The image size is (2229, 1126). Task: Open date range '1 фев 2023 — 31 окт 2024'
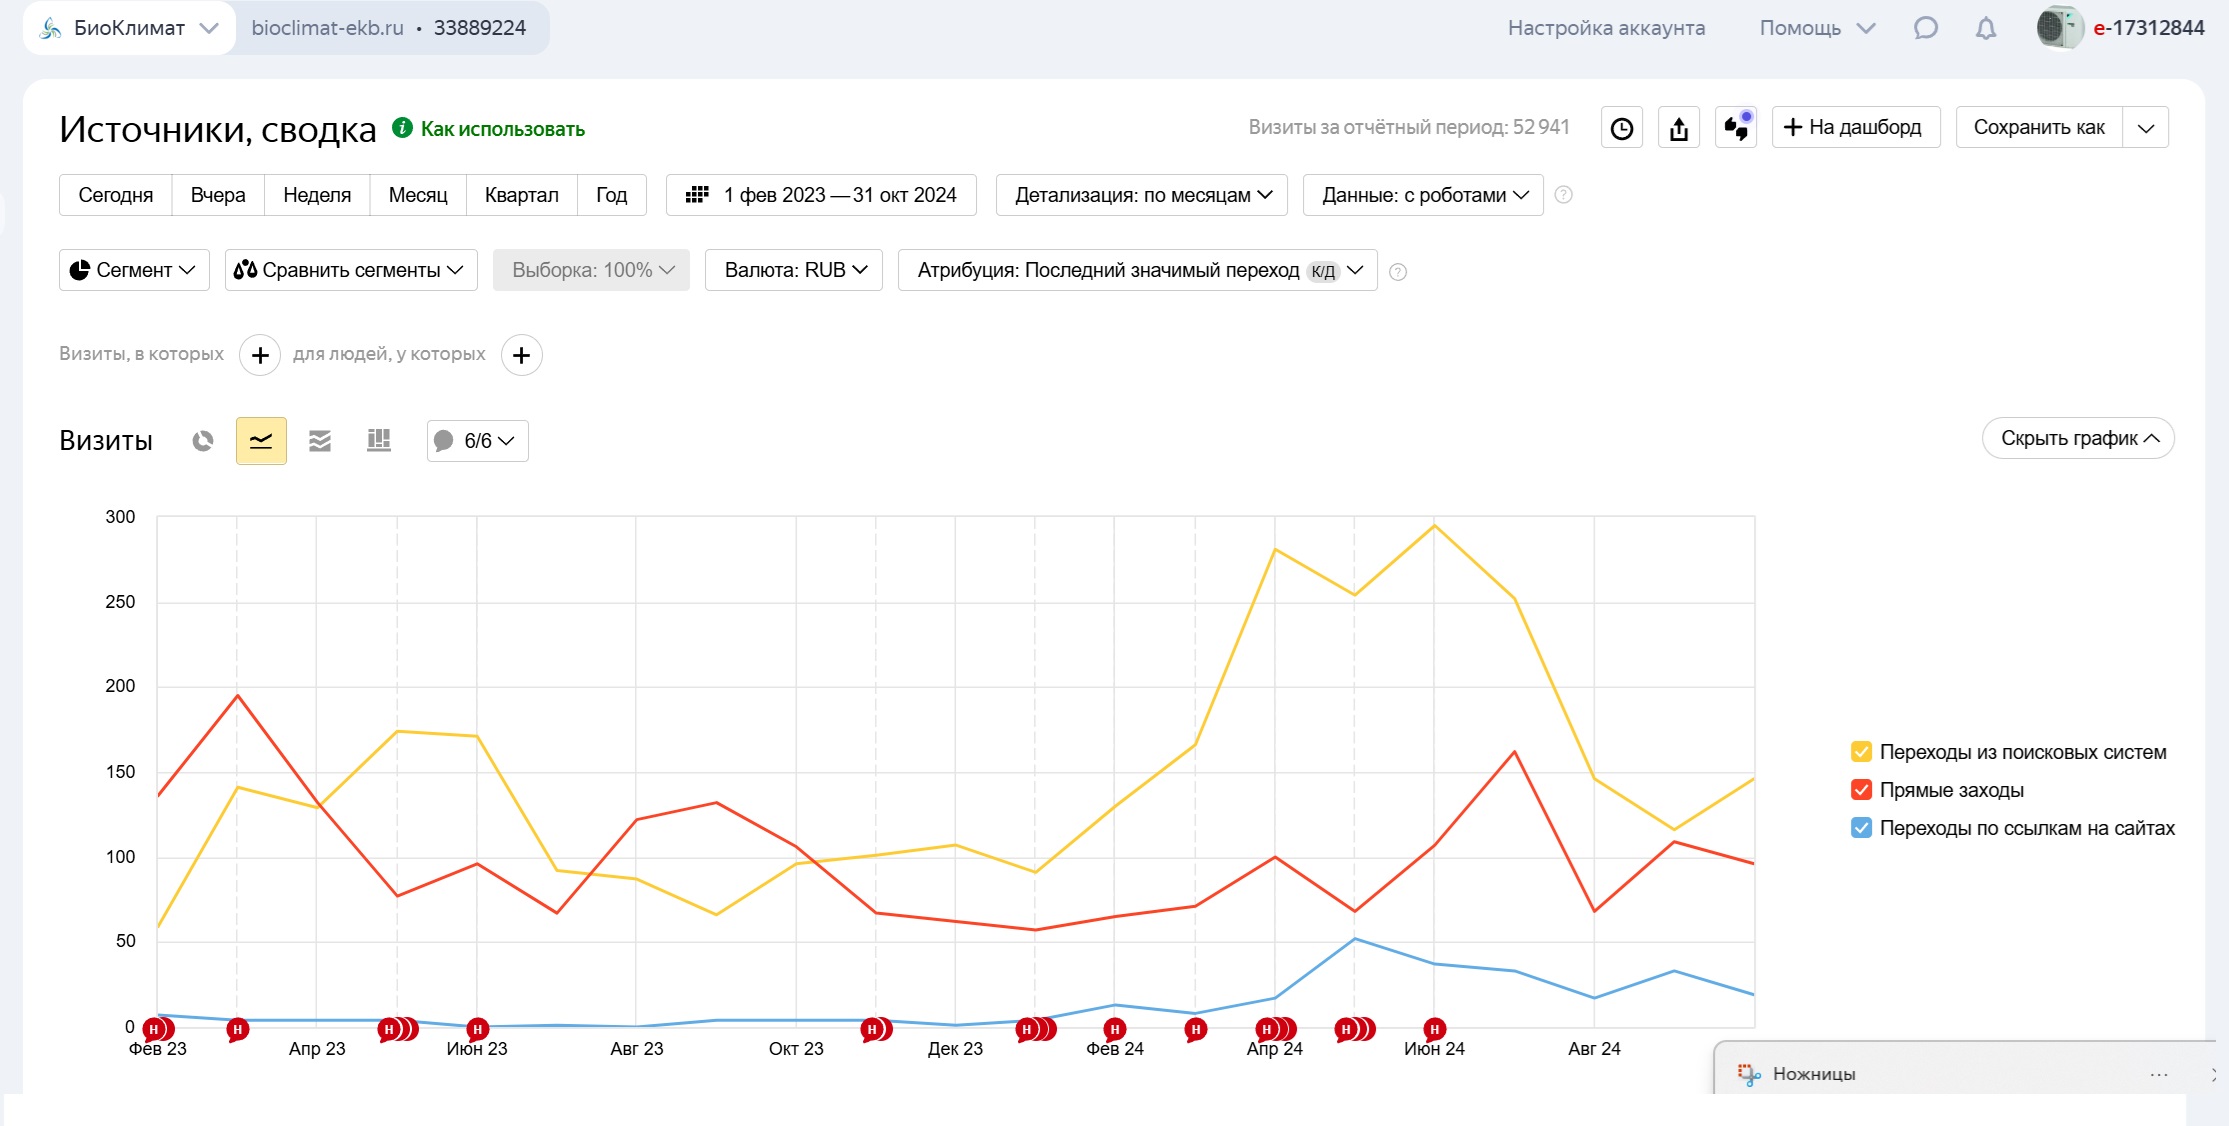[x=821, y=195]
